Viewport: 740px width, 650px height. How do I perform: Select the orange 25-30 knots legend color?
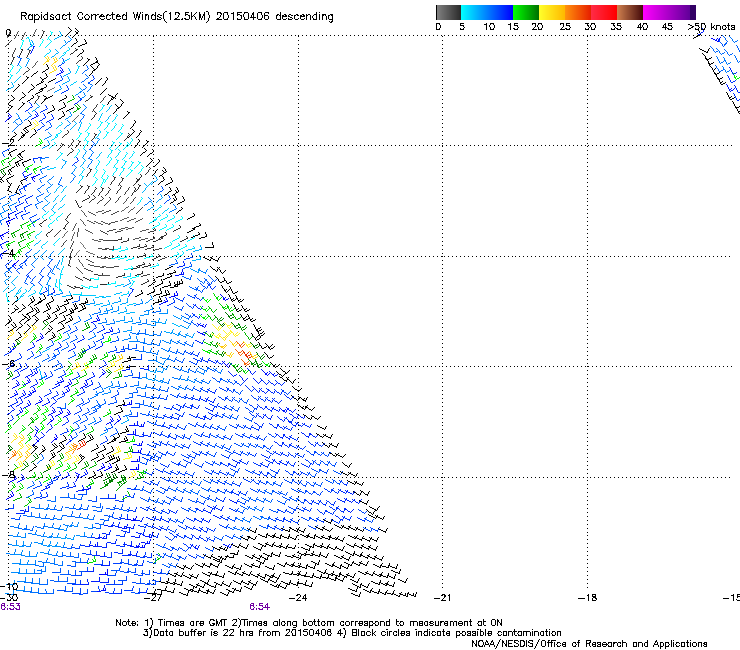point(578,12)
